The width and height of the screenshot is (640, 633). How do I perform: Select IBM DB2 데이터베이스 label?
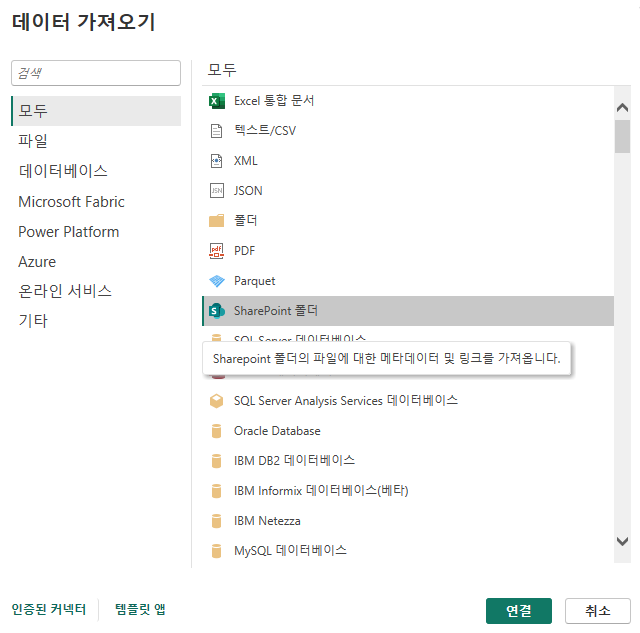(294, 461)
